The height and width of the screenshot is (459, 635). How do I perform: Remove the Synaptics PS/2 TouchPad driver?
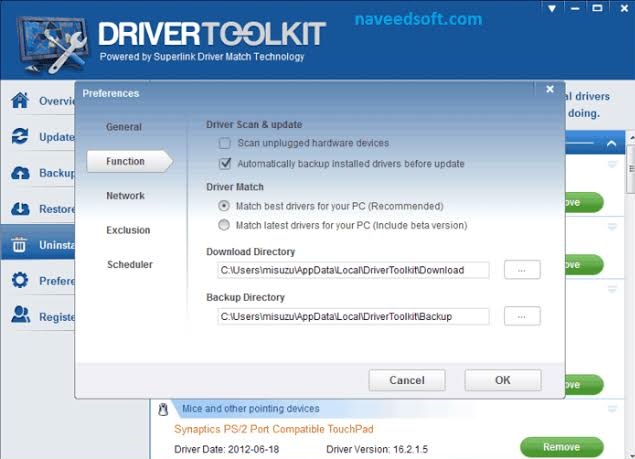click(562, 447)
